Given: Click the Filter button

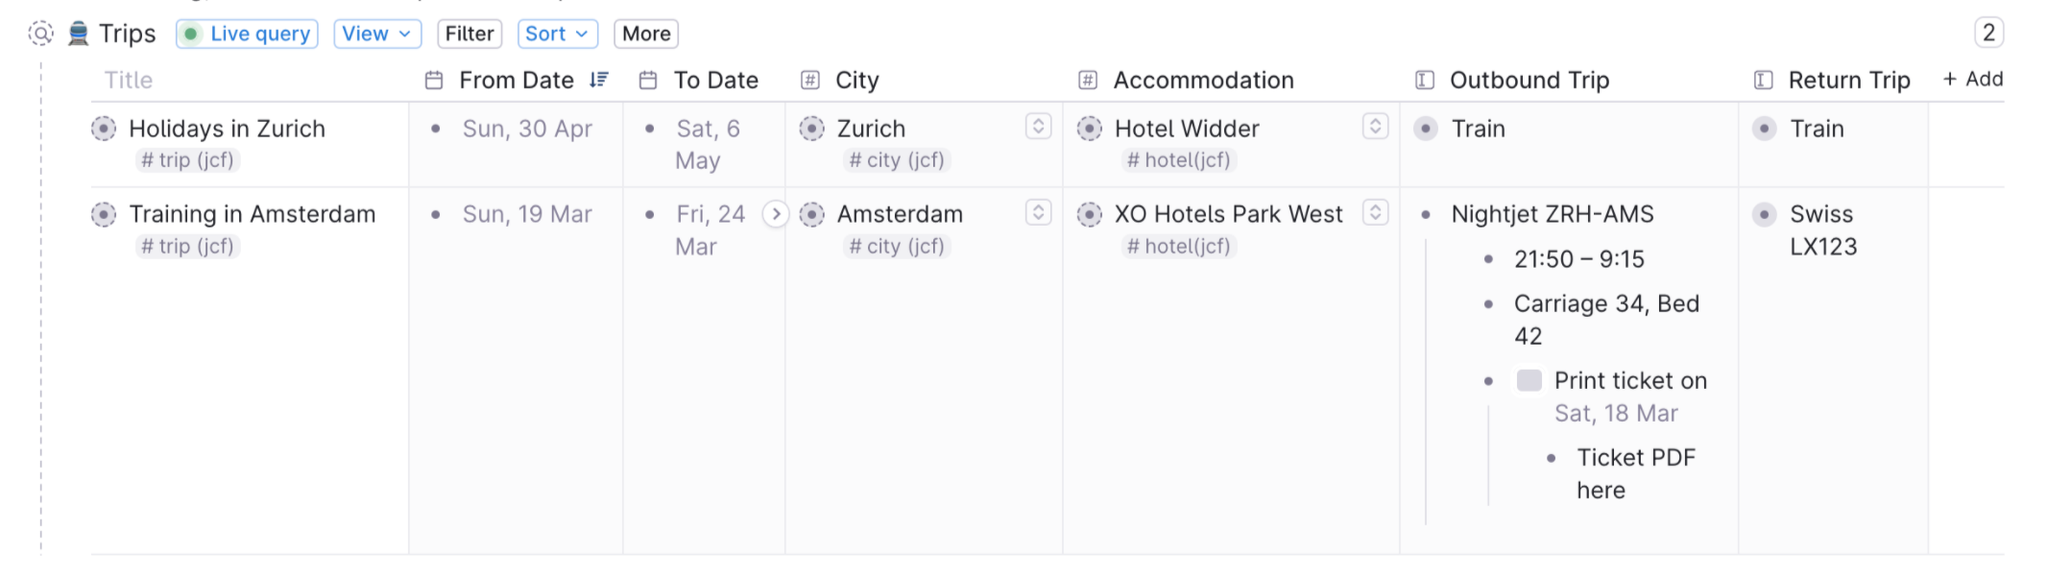Looking at the screenshot, I should [469, 34].
